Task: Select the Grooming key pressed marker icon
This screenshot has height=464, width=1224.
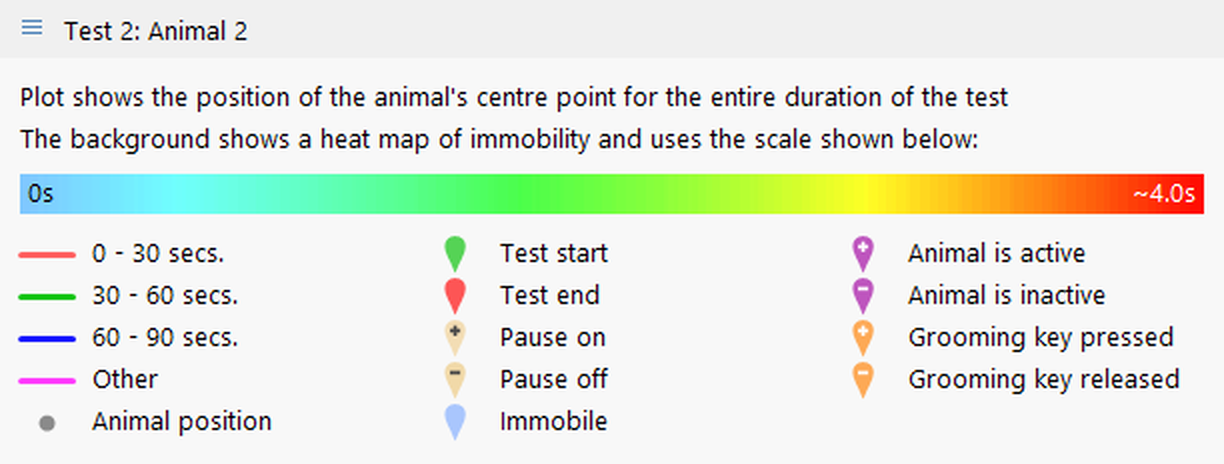Action: 863,338
